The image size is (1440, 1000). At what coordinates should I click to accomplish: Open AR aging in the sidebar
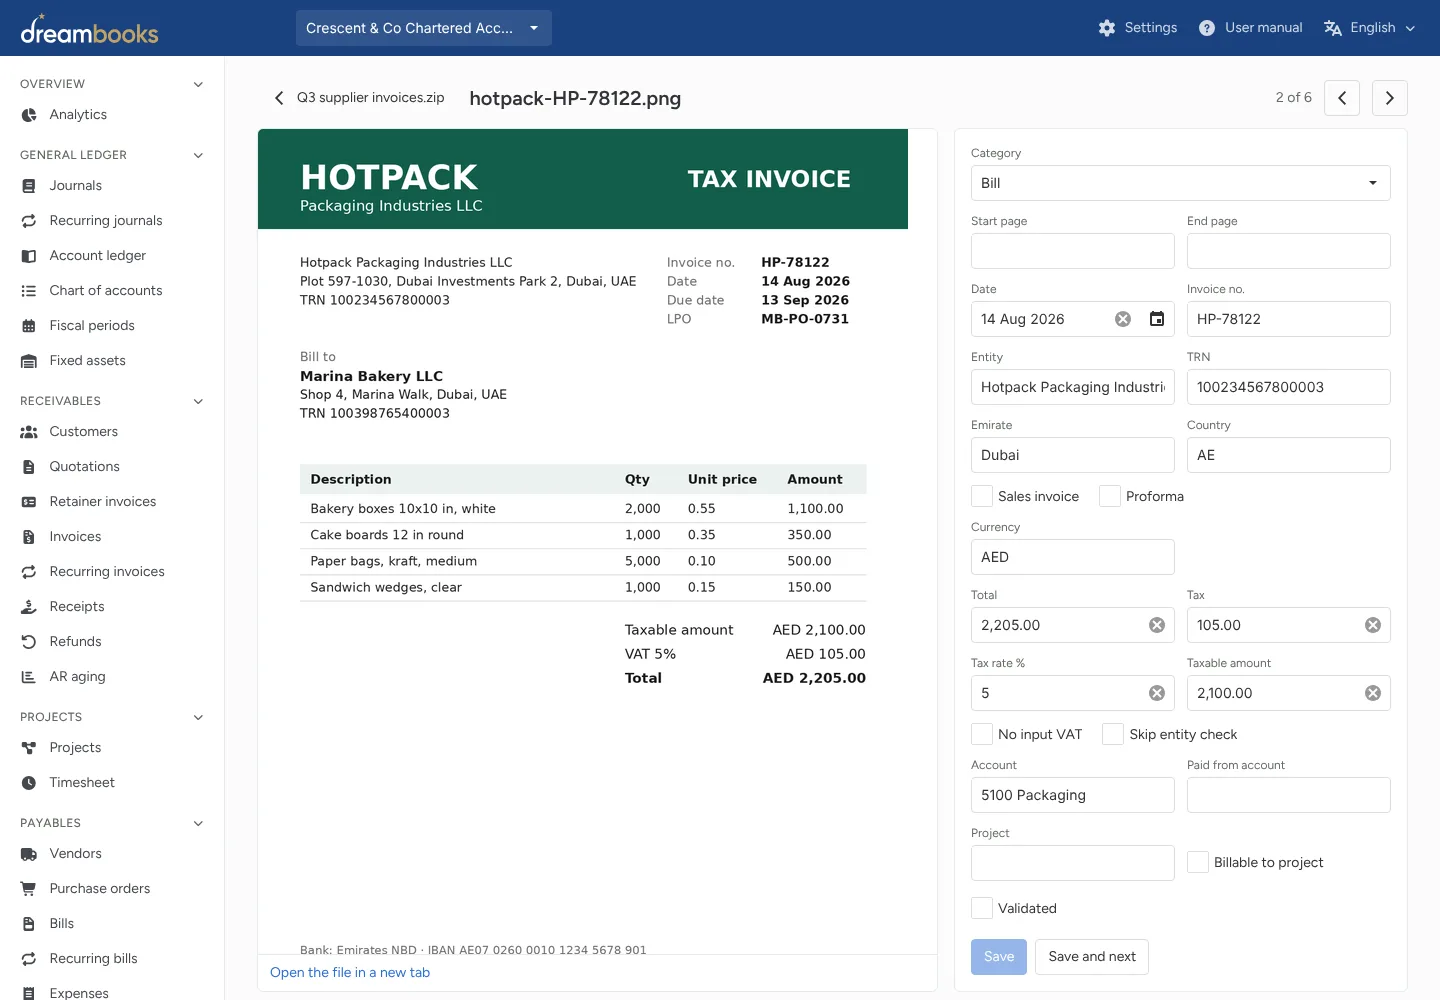pos(78,677)
